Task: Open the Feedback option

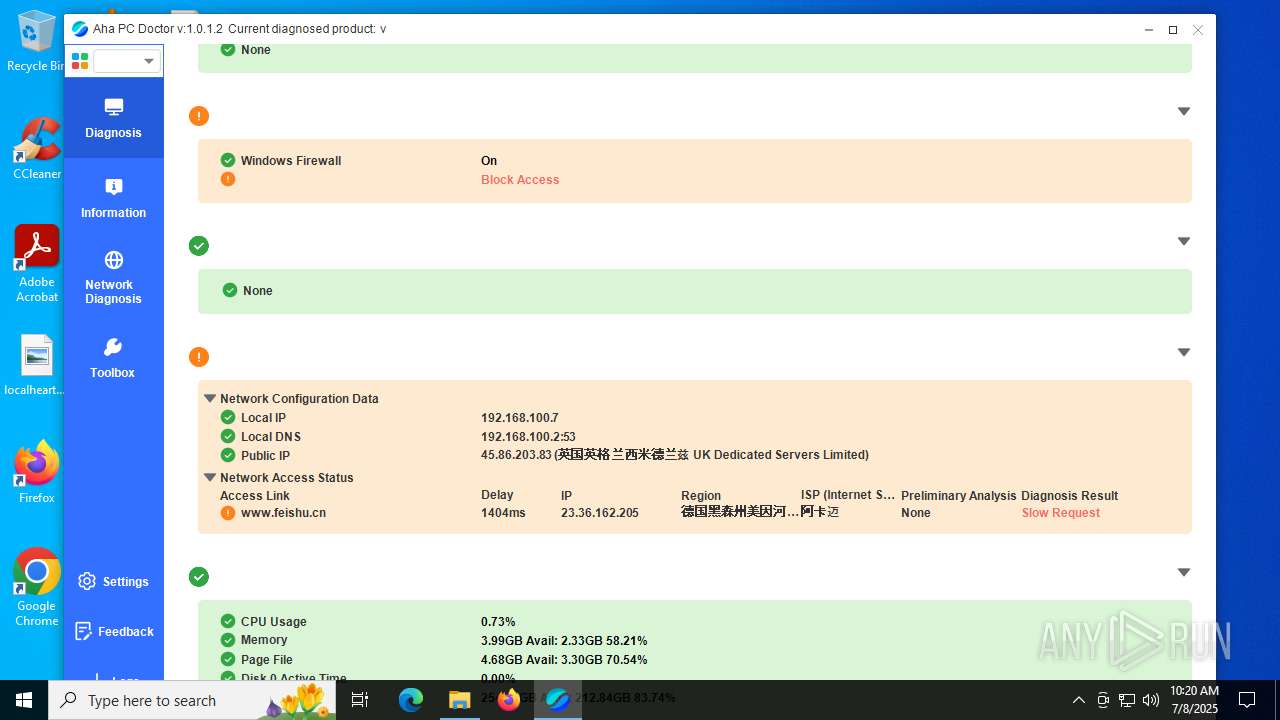Action: coord(113,632)
